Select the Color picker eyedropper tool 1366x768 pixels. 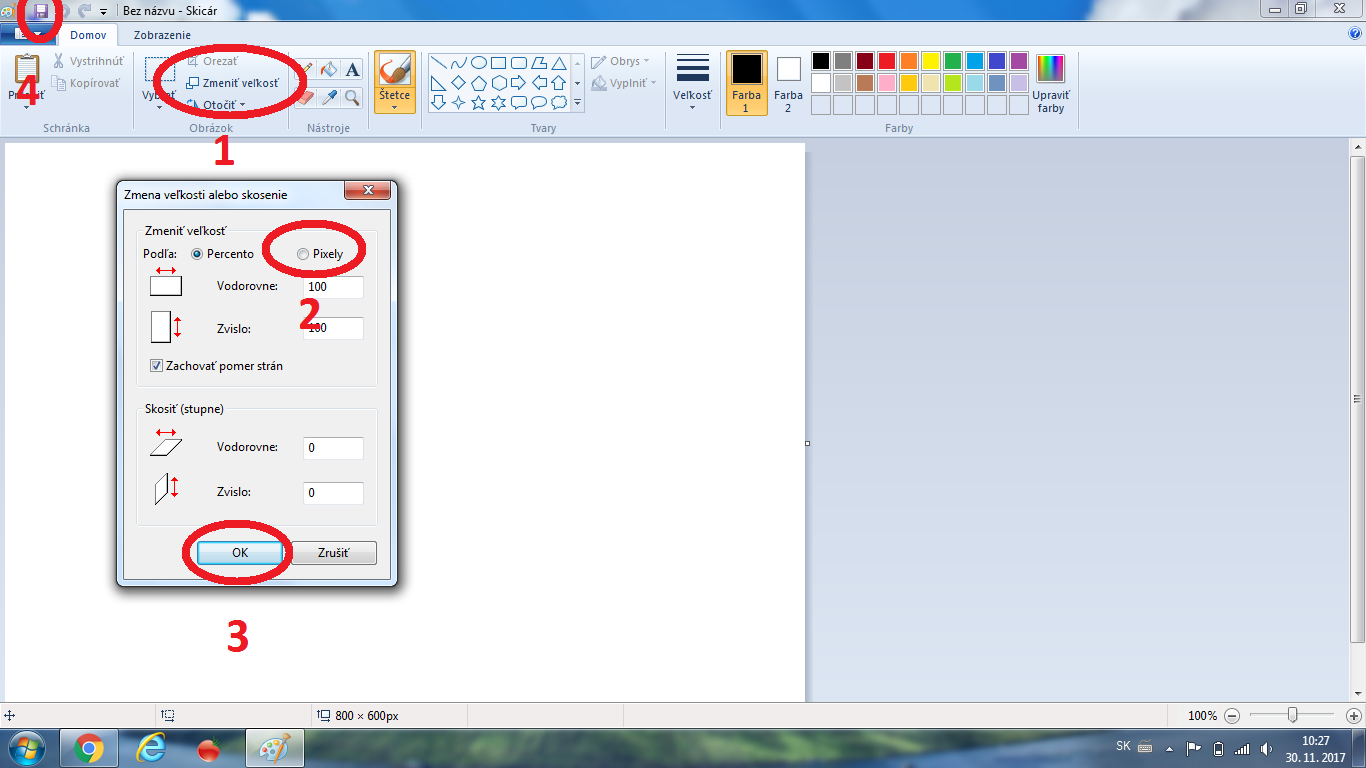pos(329,97)
